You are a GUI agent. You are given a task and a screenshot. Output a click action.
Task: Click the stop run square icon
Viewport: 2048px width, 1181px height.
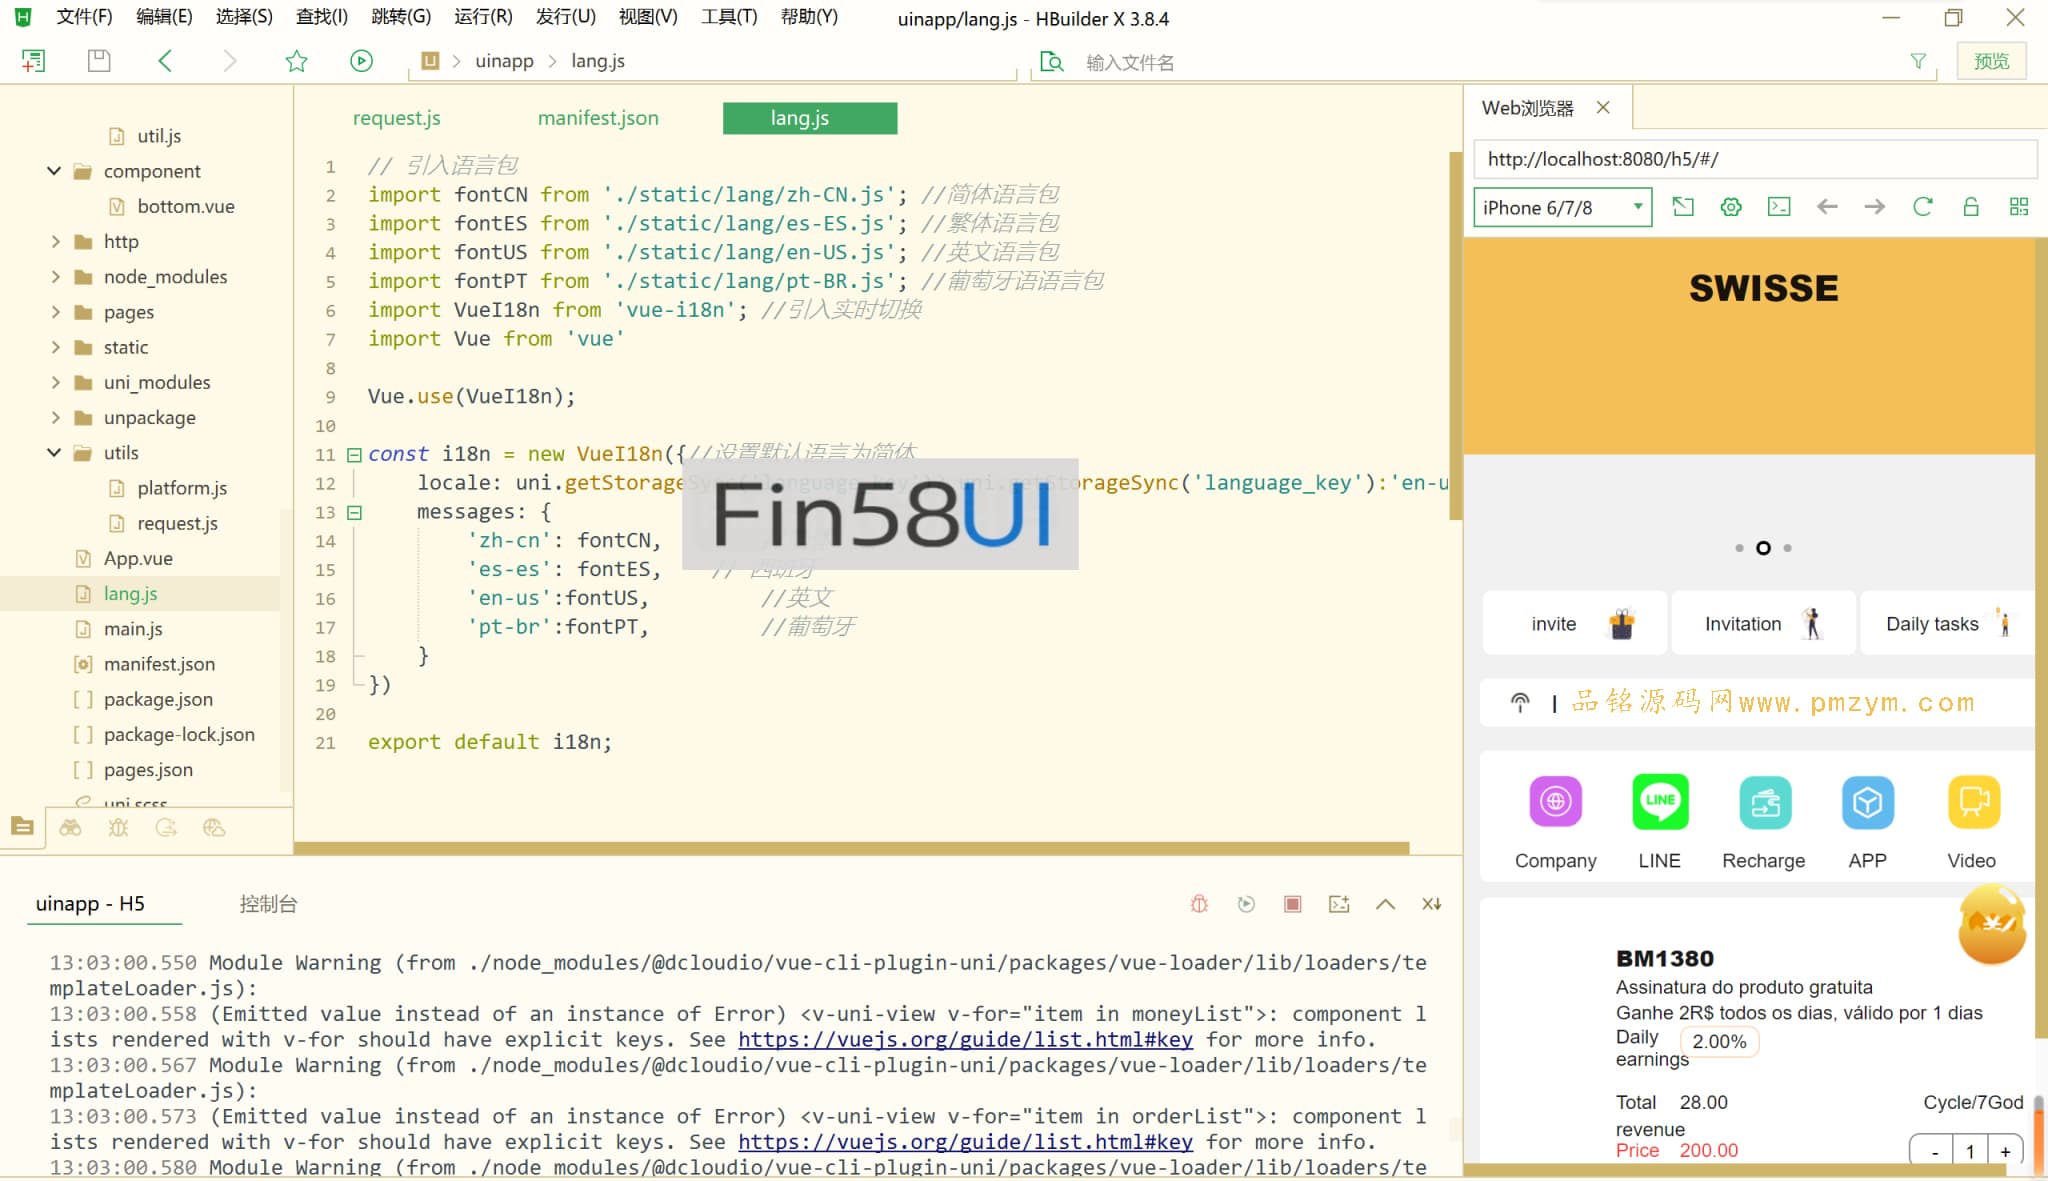point(1292,904)
